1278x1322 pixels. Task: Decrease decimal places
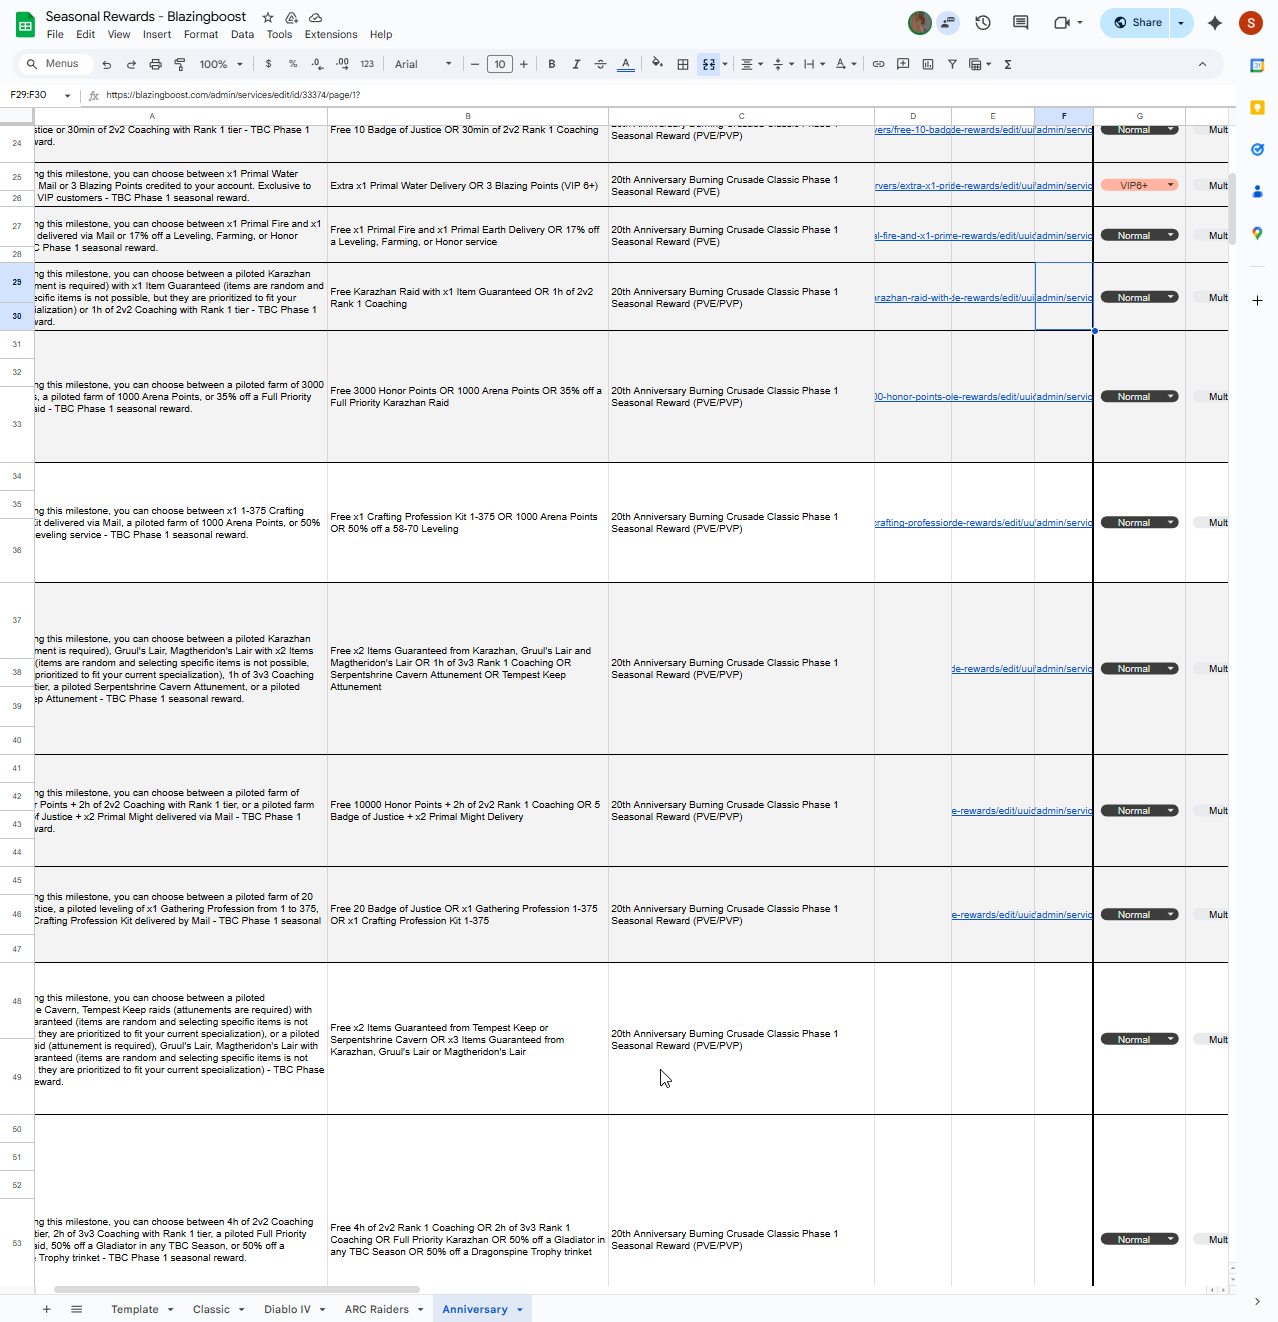coord(317,64)
